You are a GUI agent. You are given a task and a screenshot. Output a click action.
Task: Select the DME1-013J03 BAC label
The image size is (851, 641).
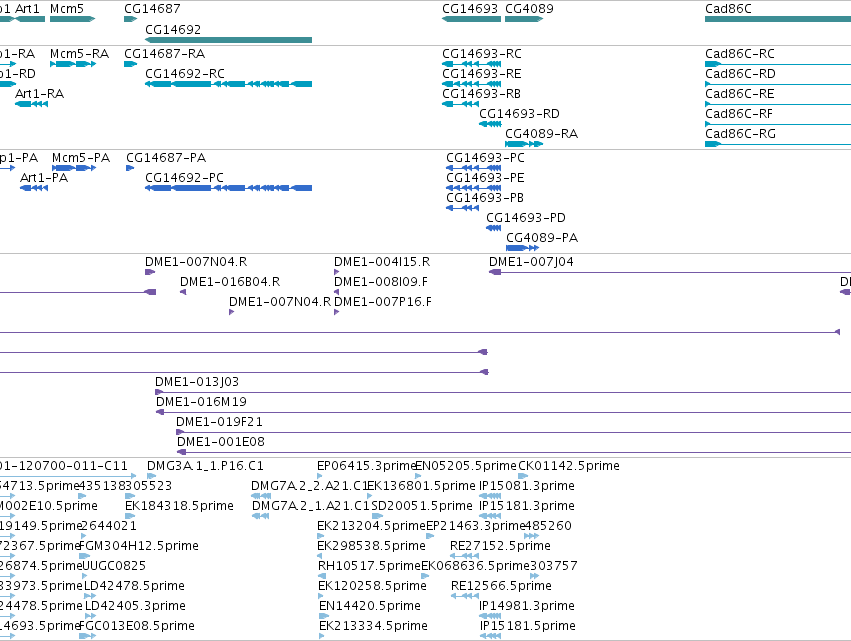coord(197,382)
